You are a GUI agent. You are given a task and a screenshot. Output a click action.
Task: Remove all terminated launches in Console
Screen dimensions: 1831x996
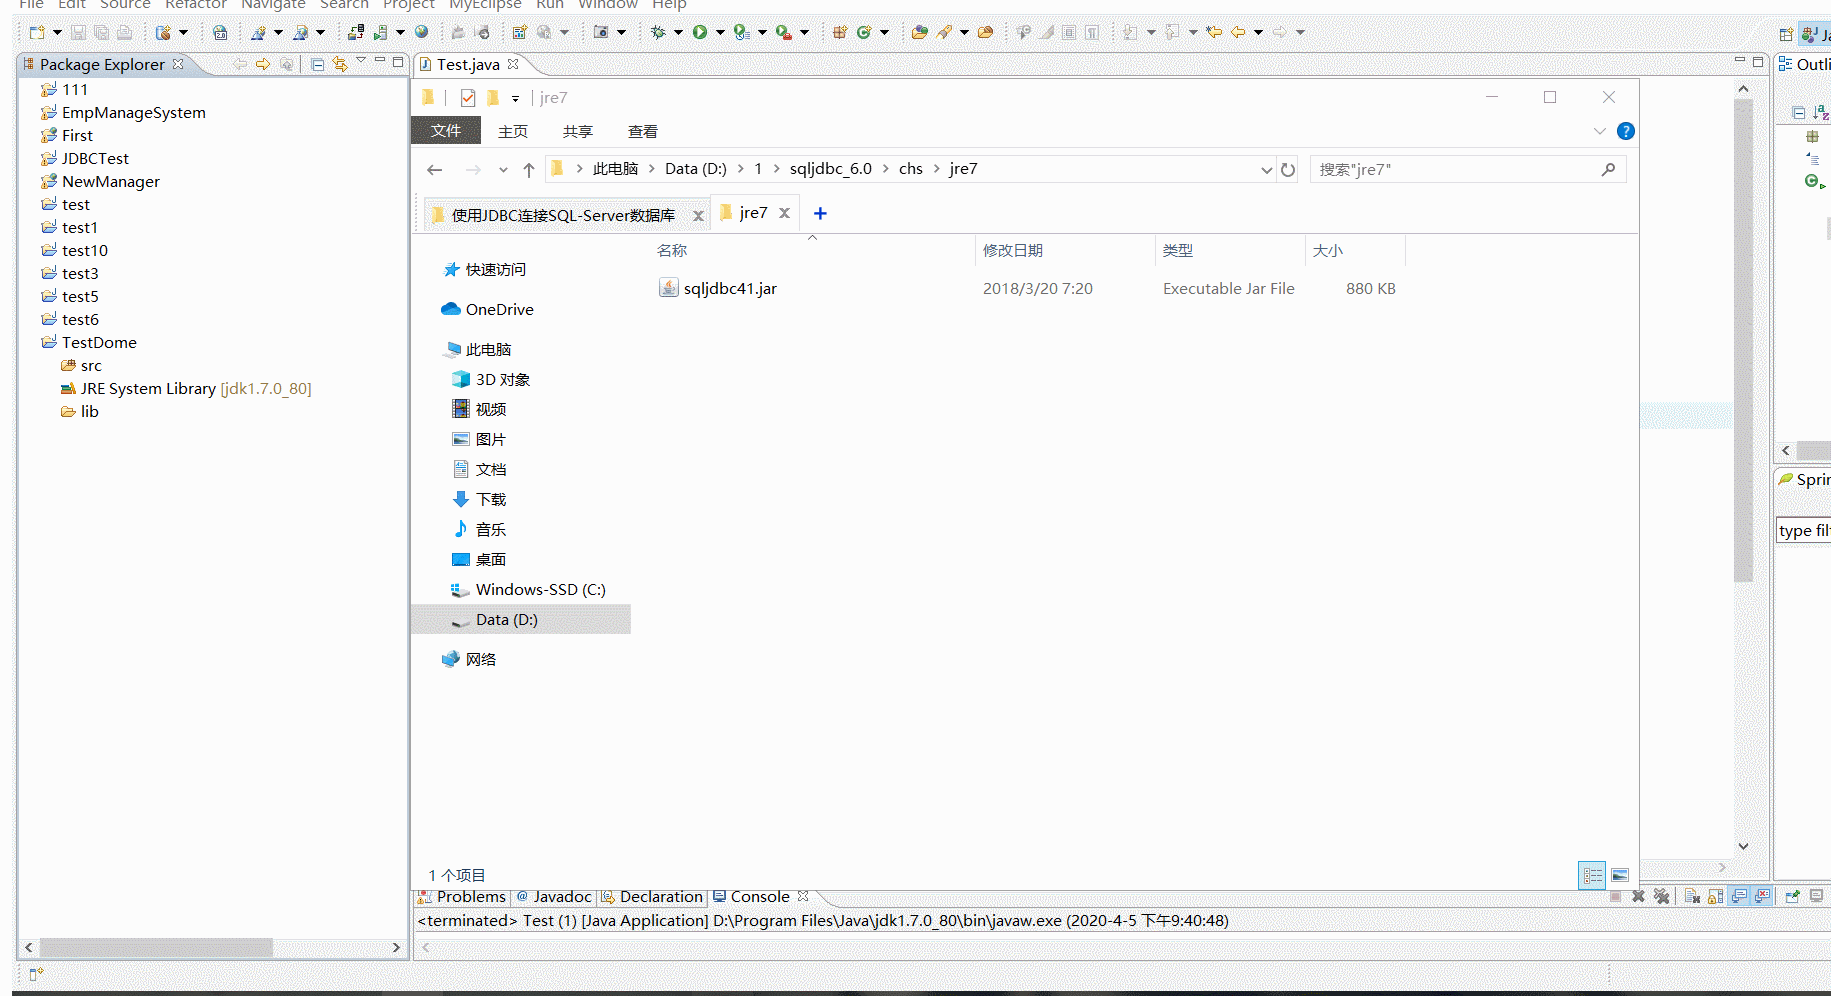pyautogui.click(x=1662, y=897)
